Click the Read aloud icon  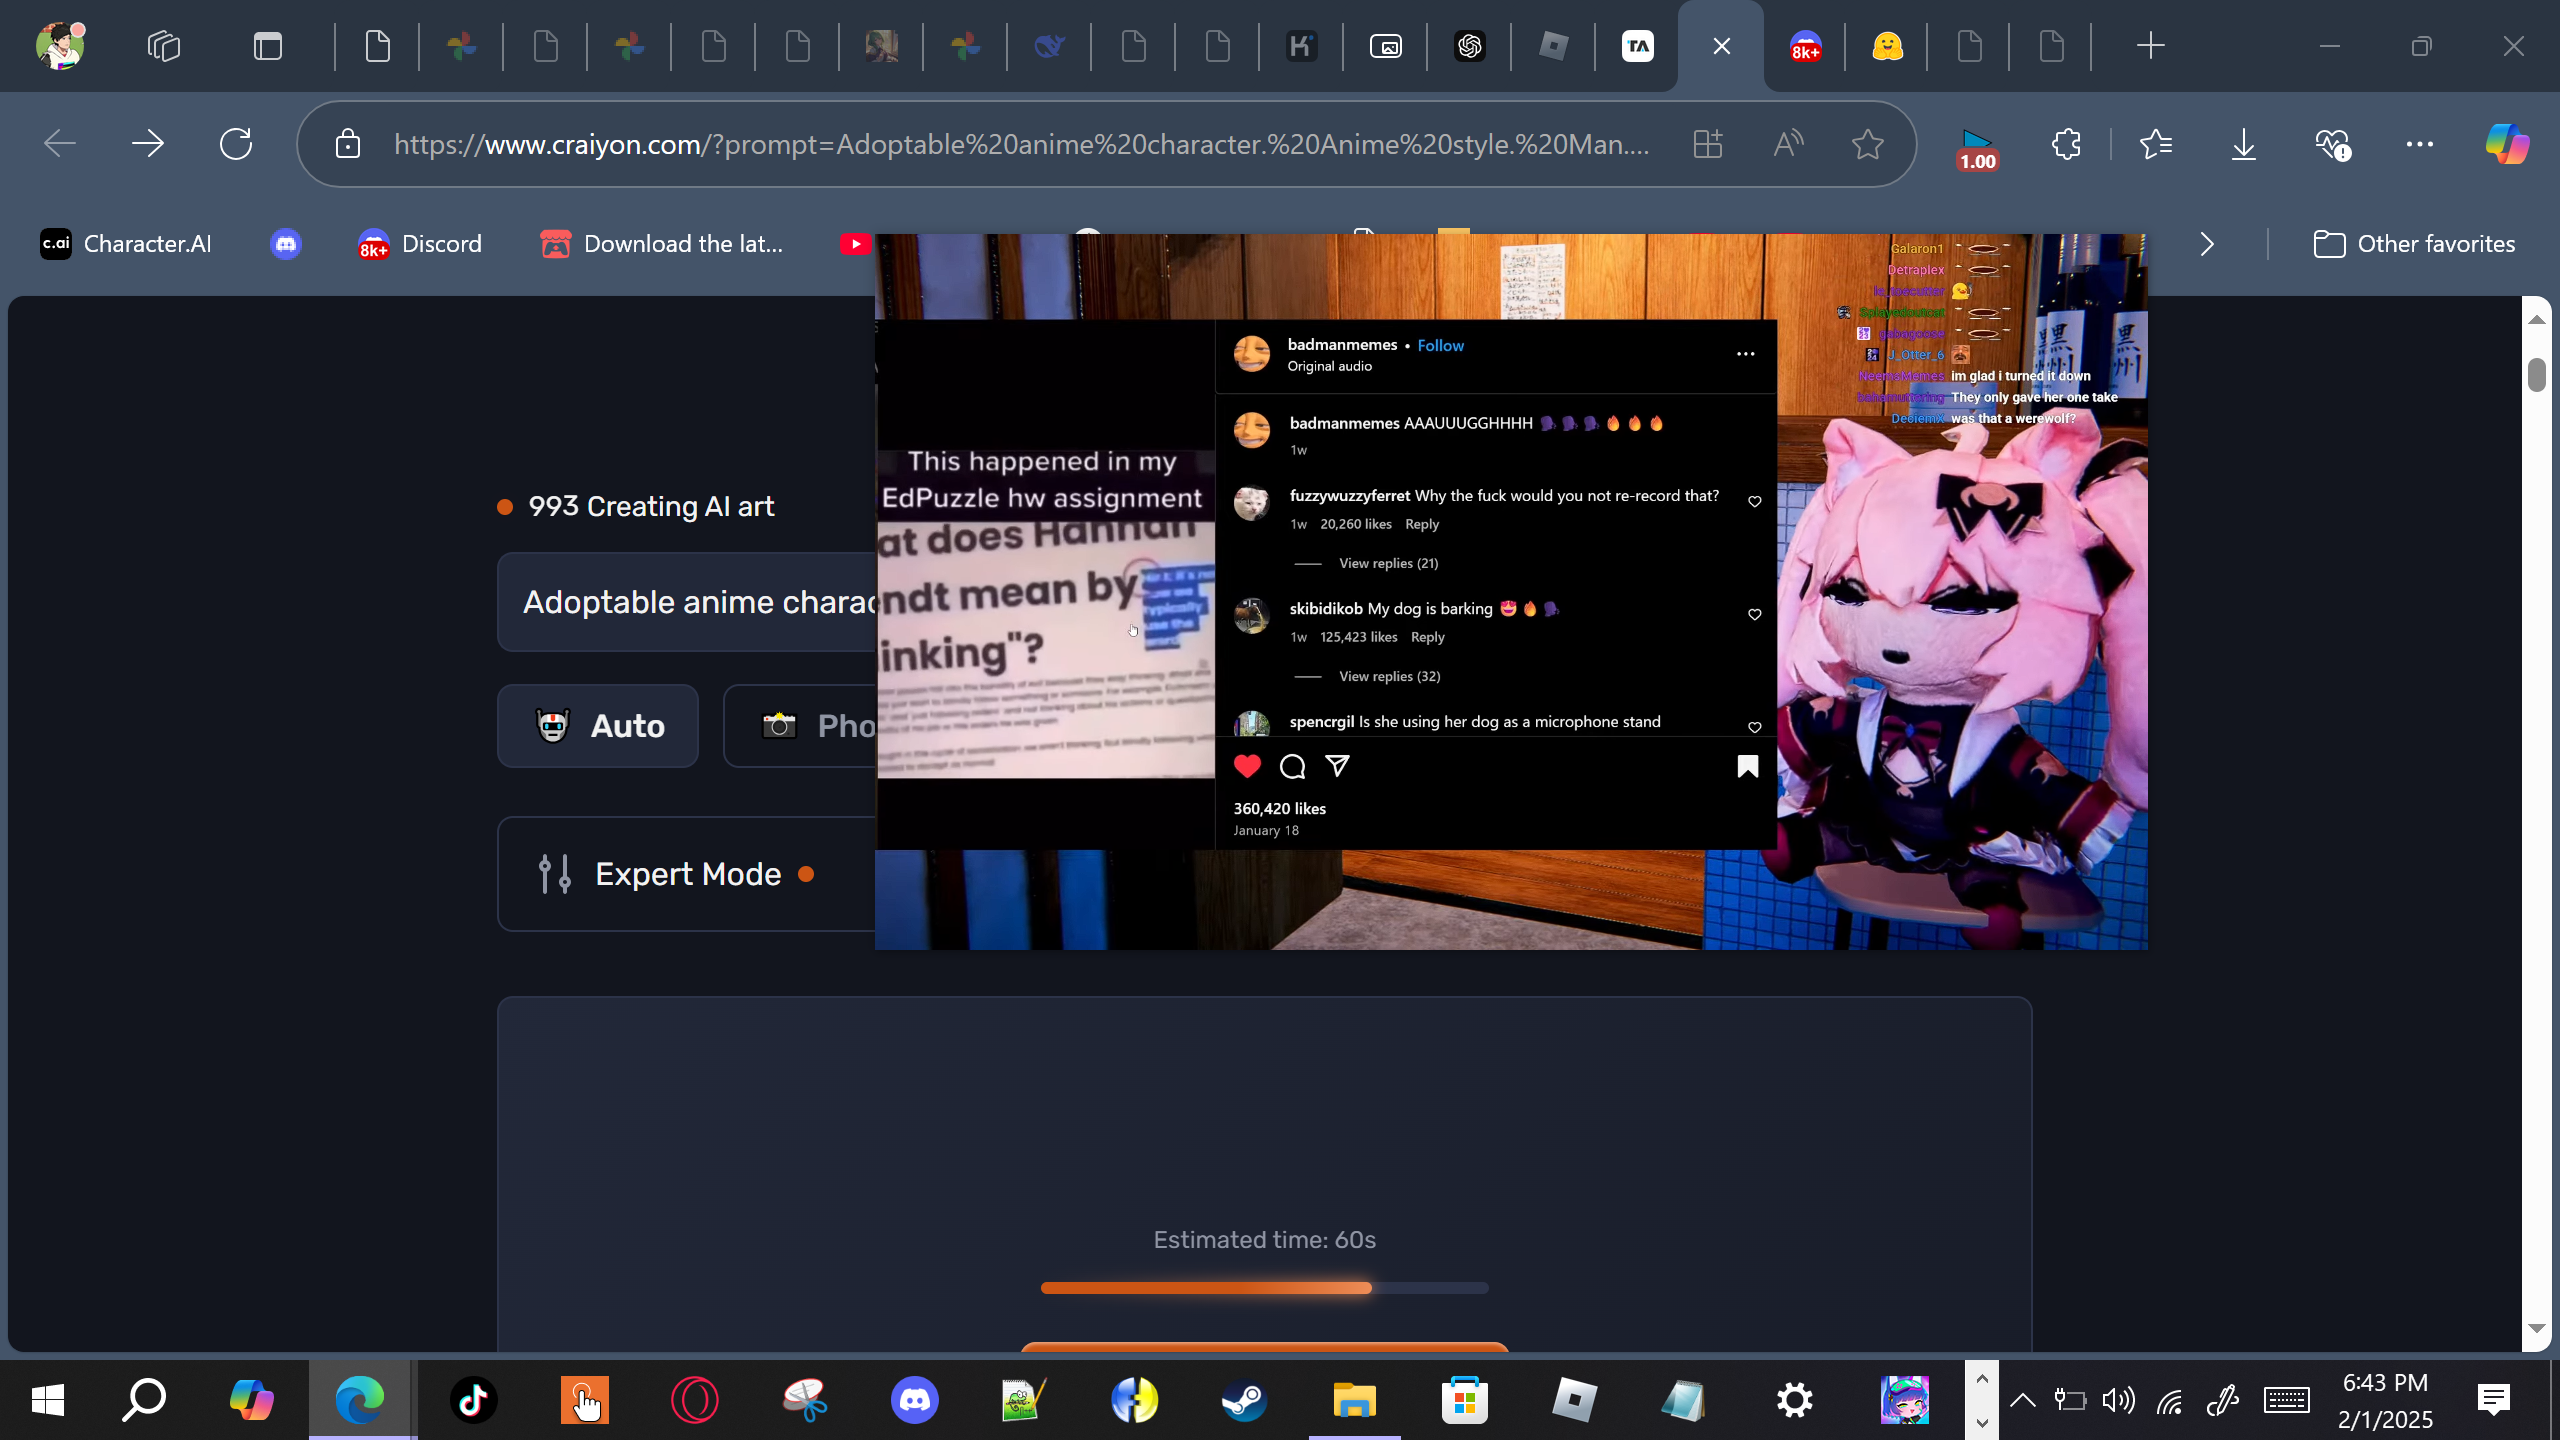pos(1788,144)
